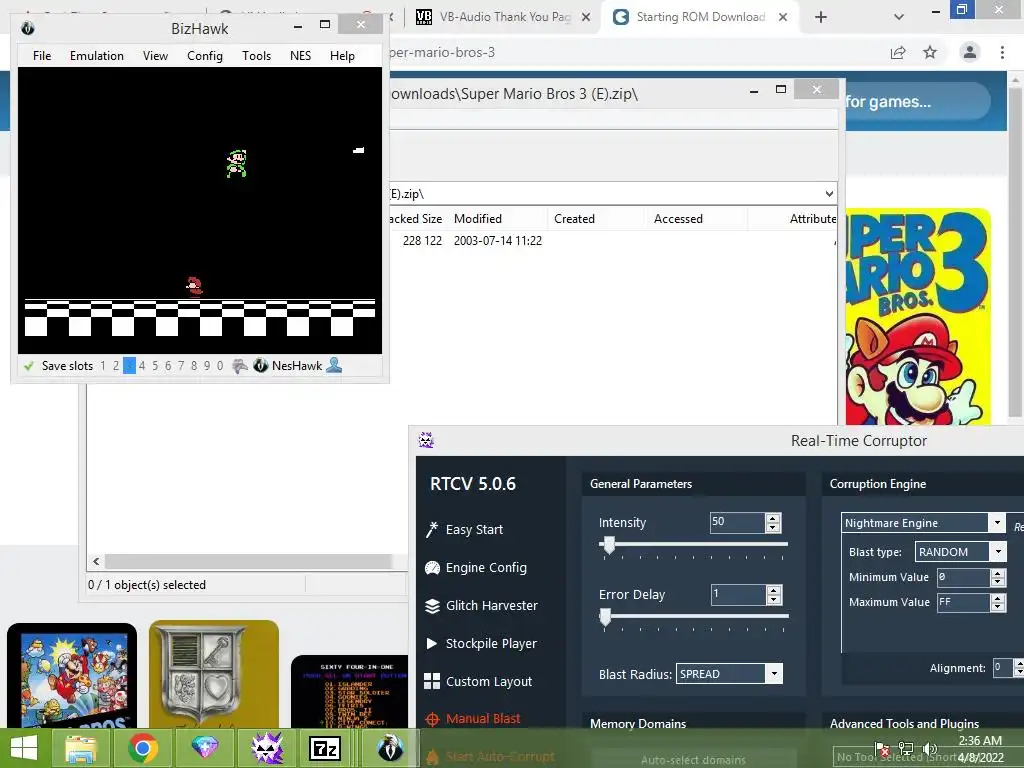
Task: Select save slot 4 in BizHawk
Action: (x=142, y=366)
